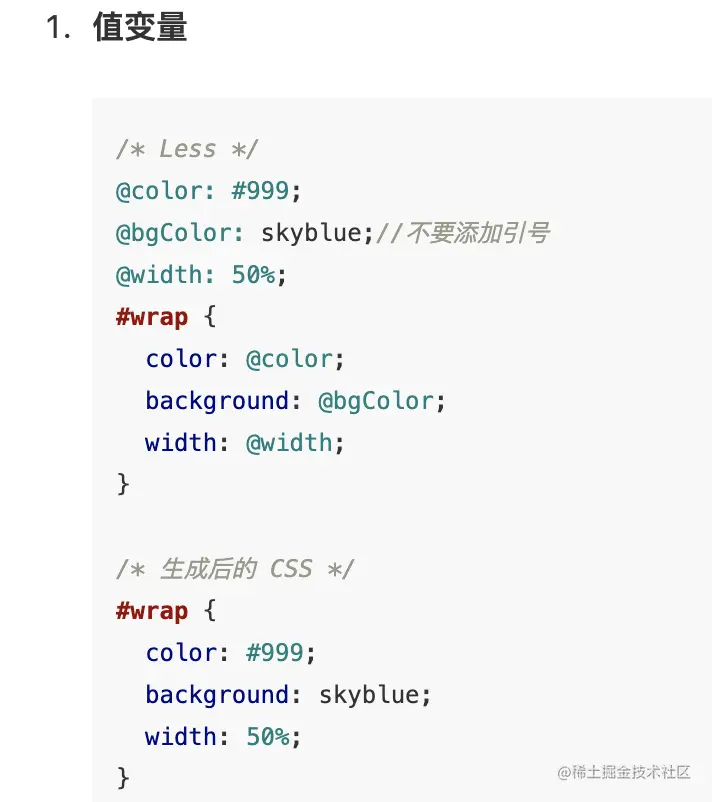
Task: Click the 稀土掘金技术社区 watermark
Action: (x=624, y=772)
